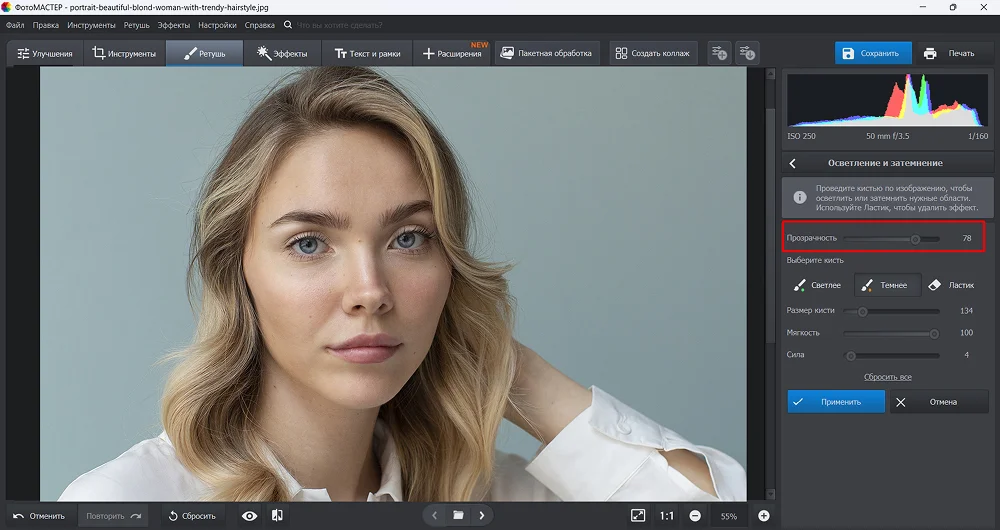Viewport: 1000px width, 530px height.
Task: Click the Сбросить все link
Action: click(887, 377)
